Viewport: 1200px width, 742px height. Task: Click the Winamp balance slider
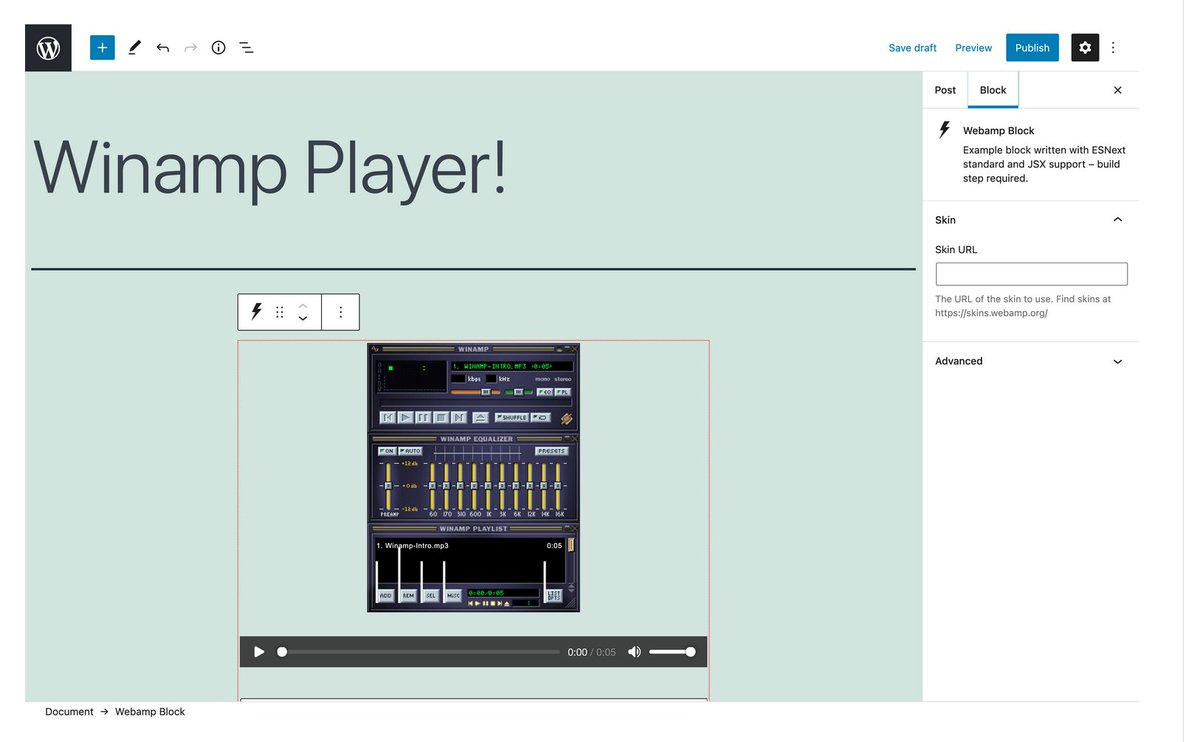[x=518, y=392]
